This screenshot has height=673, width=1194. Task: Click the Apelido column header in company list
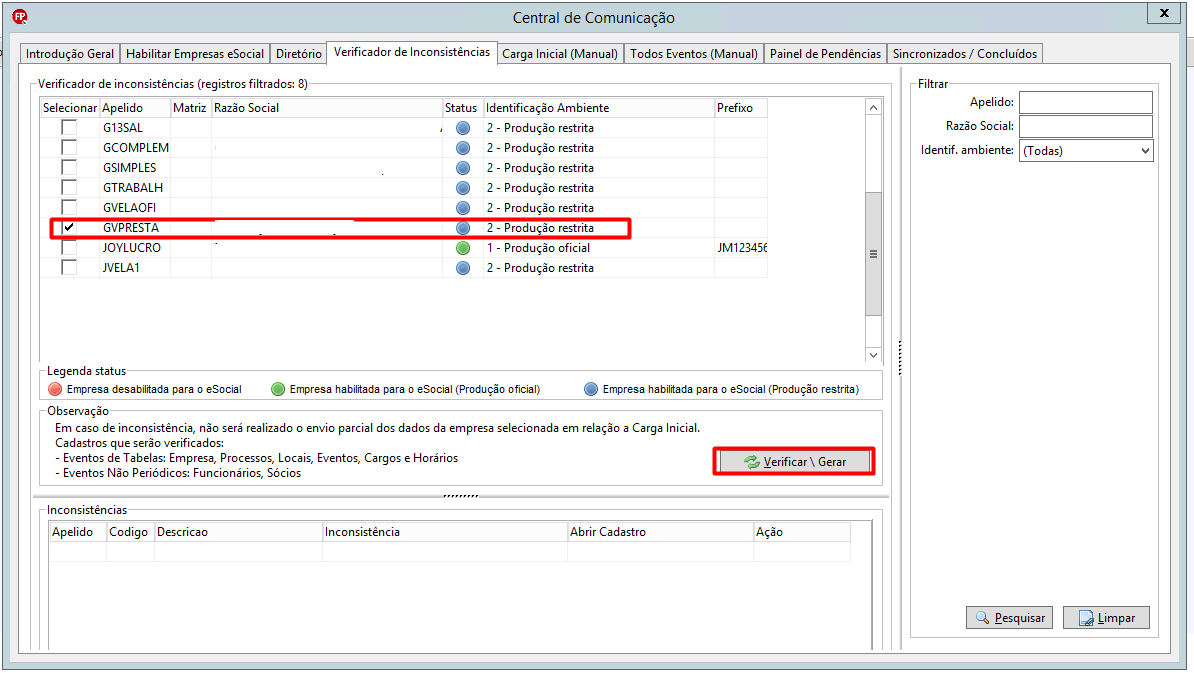[x=135, y=108]
